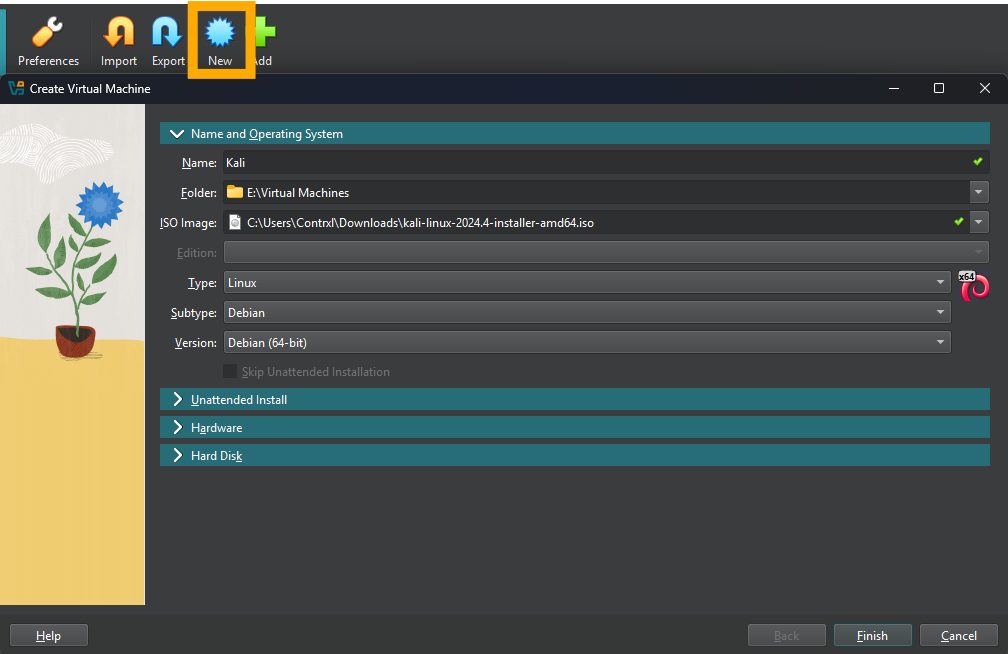The width and height of the screenshot is (1008, 654).
Task: Click the Cancel button
Action: pyautogui.click(x=959, y=635)
